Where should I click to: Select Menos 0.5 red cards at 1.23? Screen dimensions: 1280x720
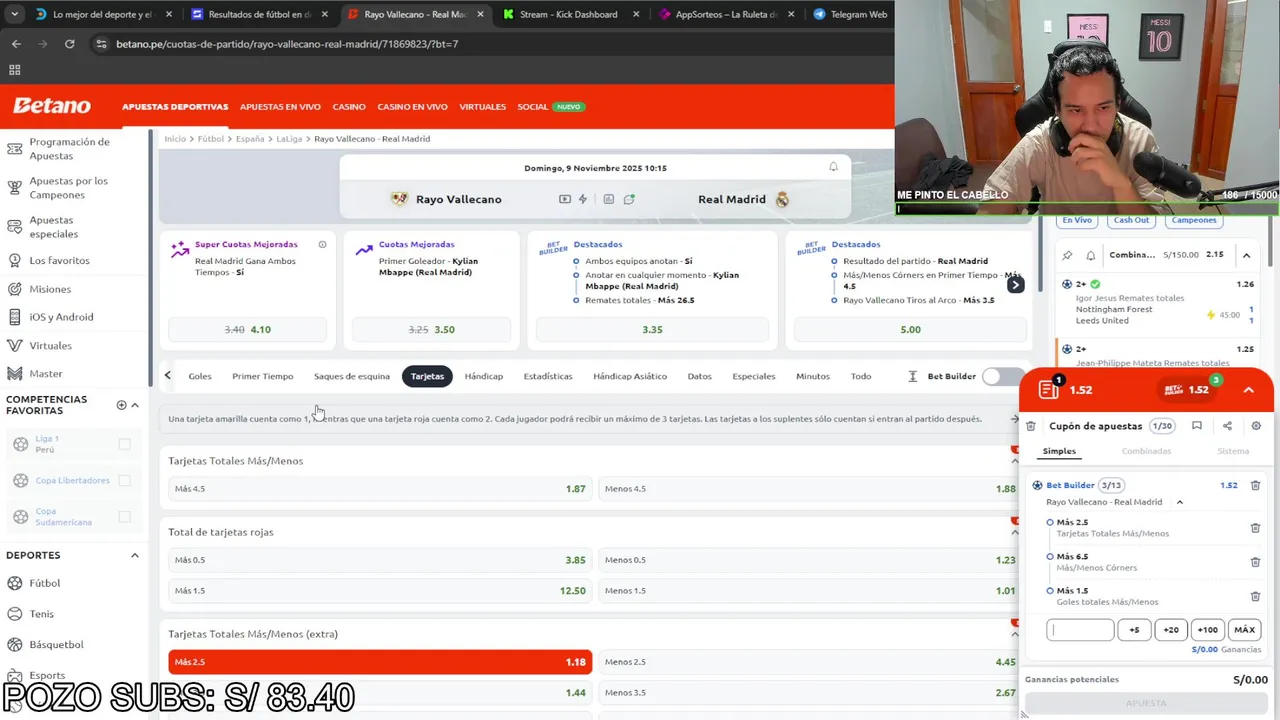click(810, 560)
